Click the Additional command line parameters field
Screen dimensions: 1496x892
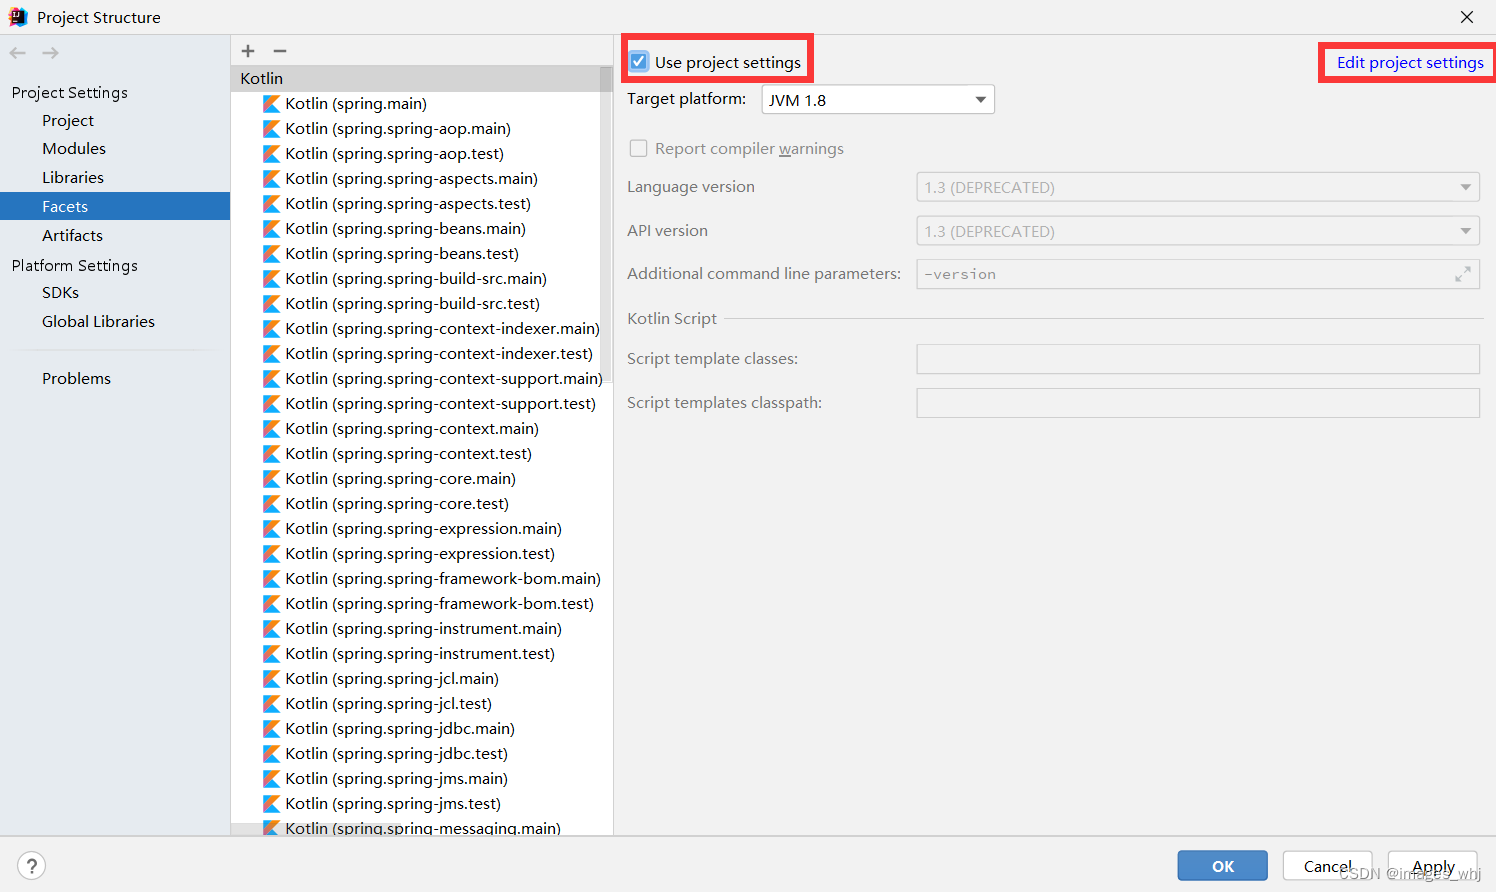(1198, 274)
